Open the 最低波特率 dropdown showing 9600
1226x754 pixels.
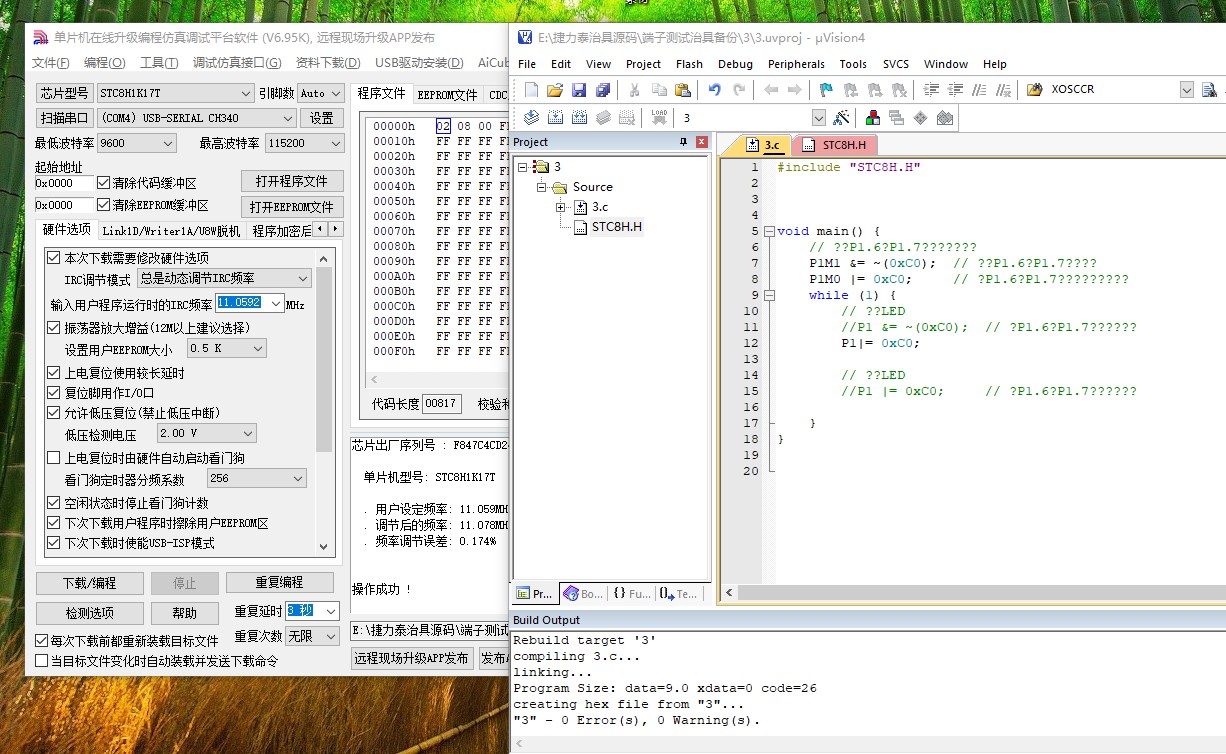click(137, 143)
